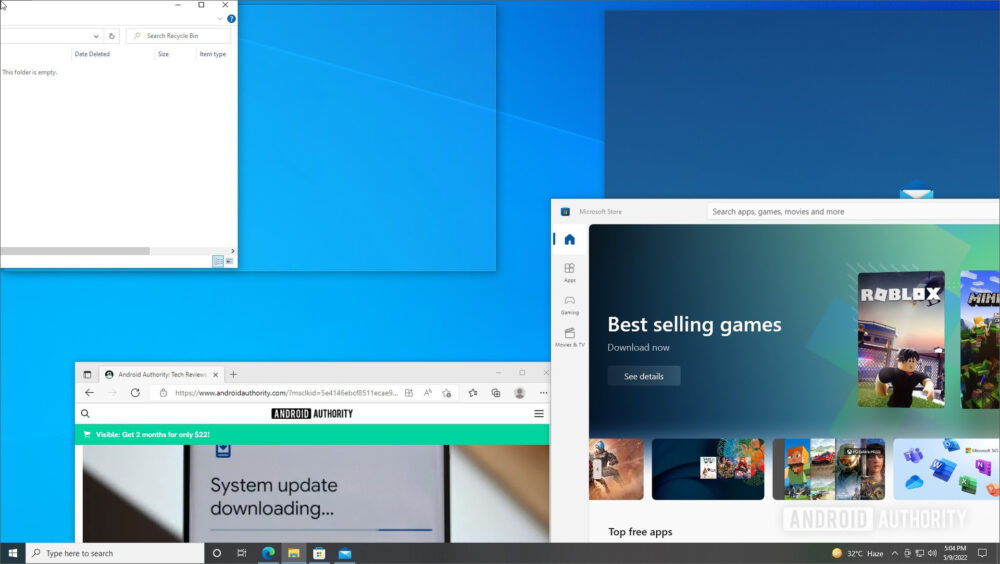Click the profile avatar in Edge toolbar
1000x564 pixels.
tap(520, 393)
